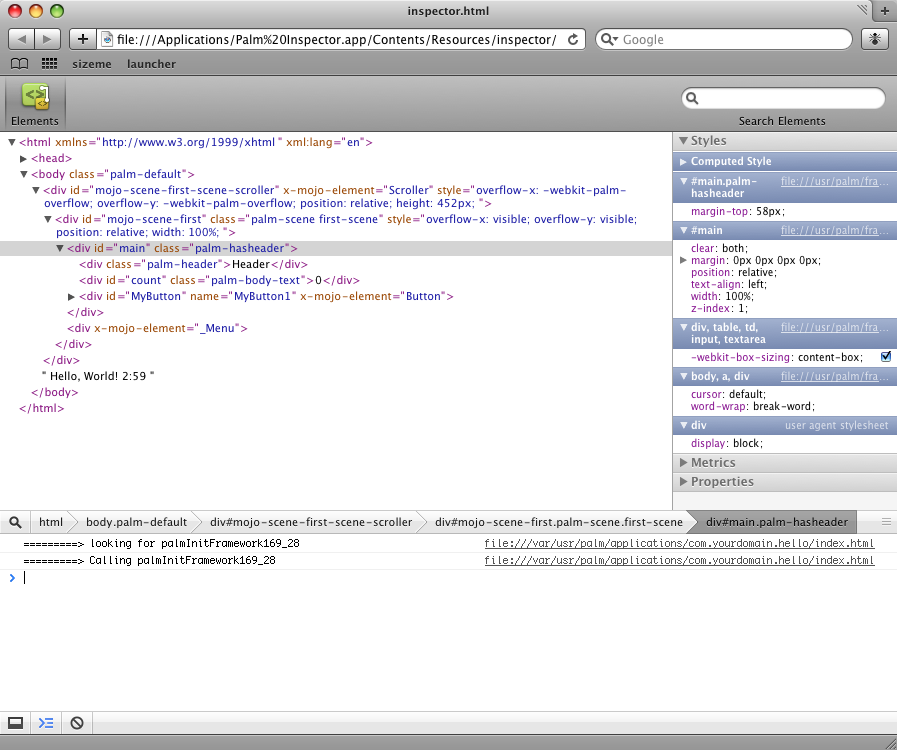Uncheck the -webkit-box-sizing property checkbox
This screenshot has width=897, height=750.
pos(885,357)
